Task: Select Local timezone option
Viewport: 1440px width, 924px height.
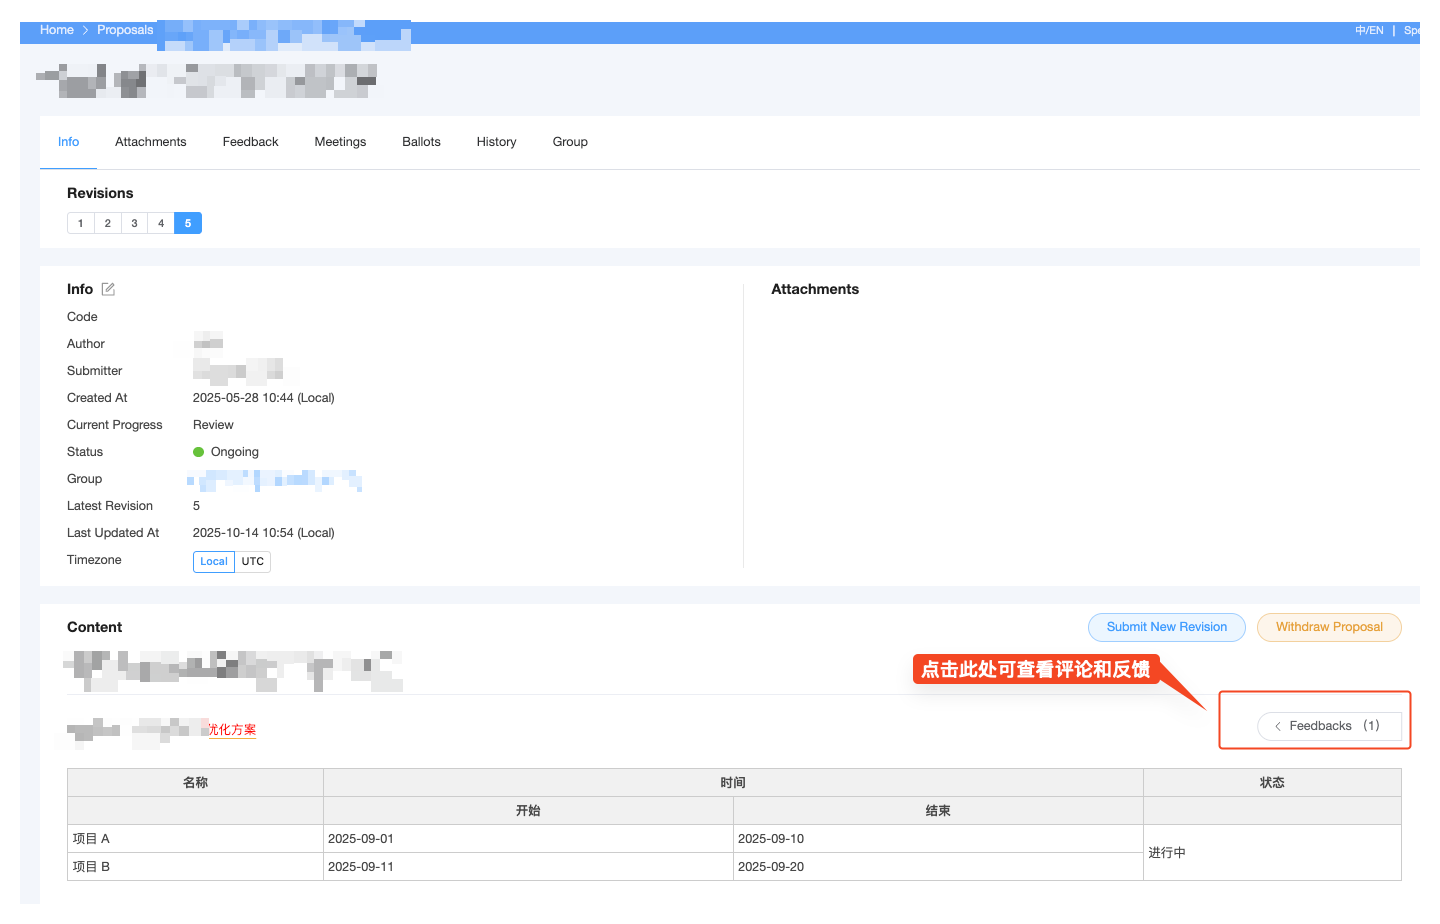Action: [x=213, y=561]
